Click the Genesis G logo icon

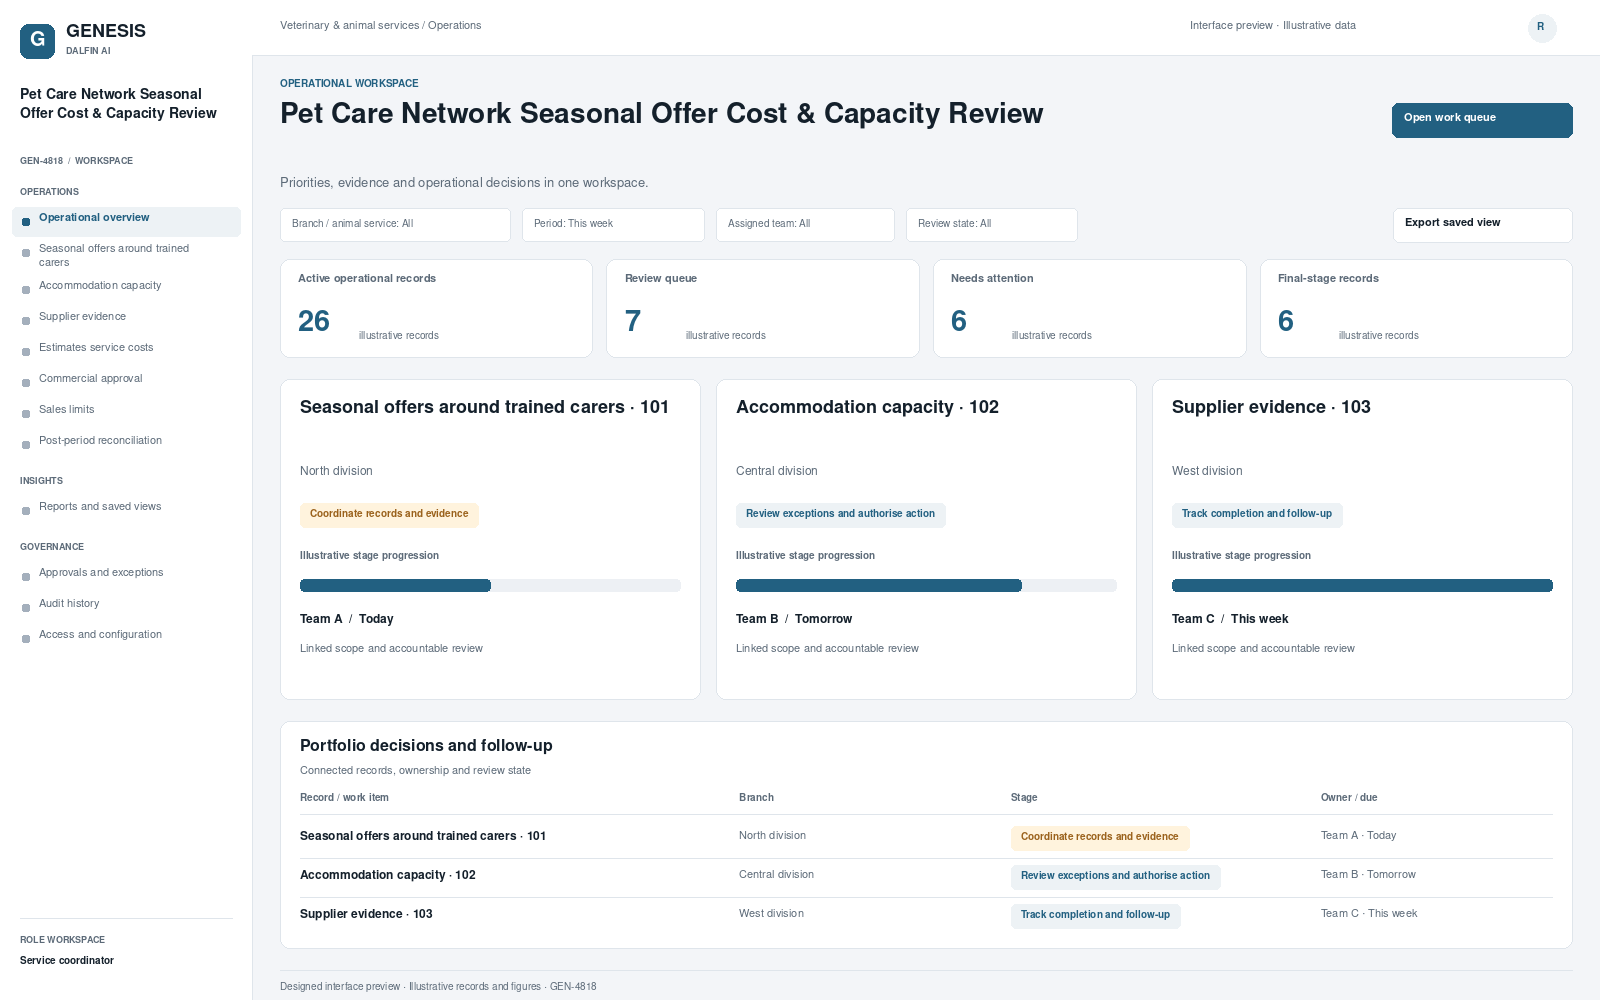(37, 41)
